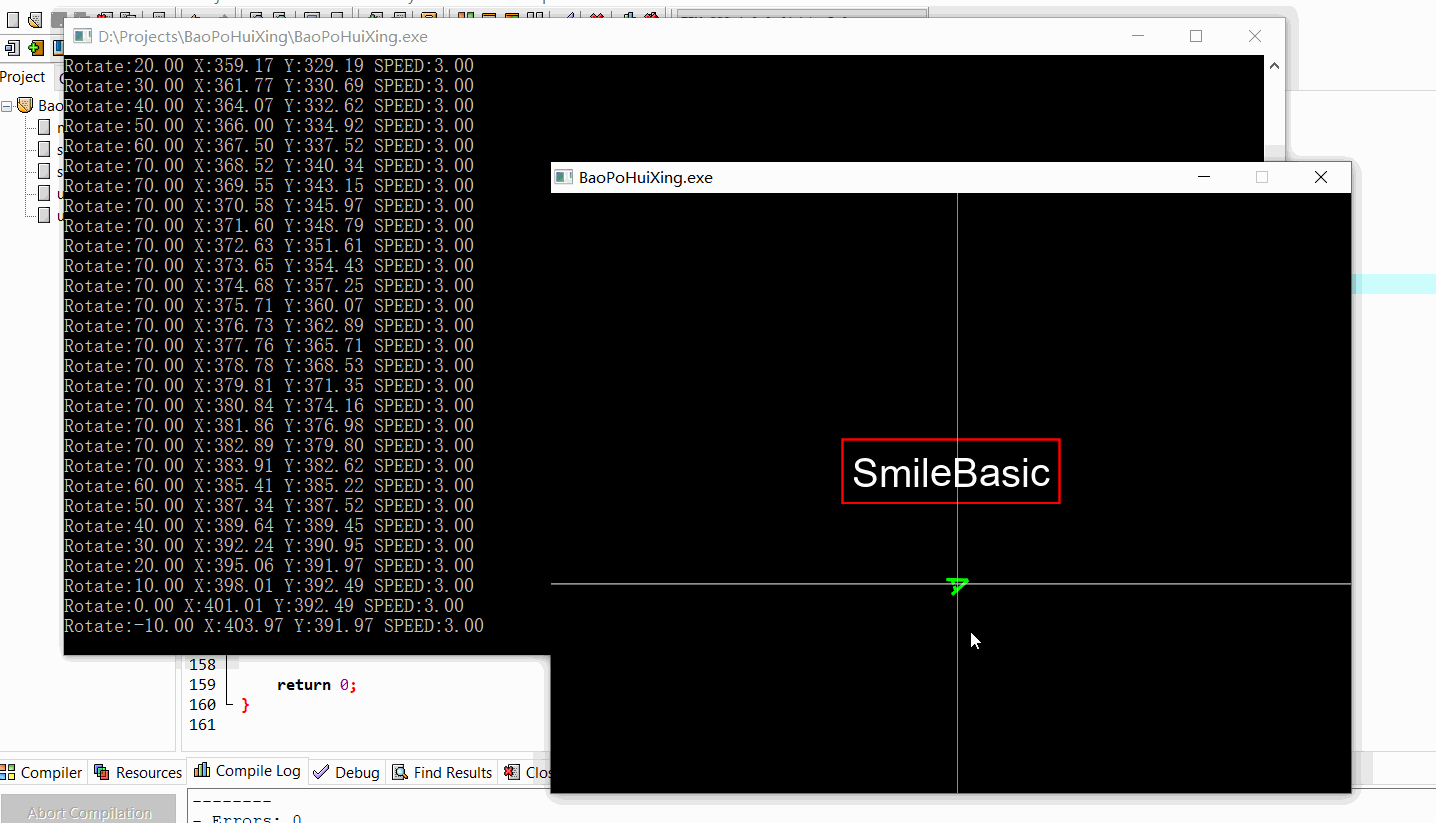This screenshot has height=823, width=1436.
Task: Click the Open file icon in Dev-C++ toolbar
Action: coord(35,20)
